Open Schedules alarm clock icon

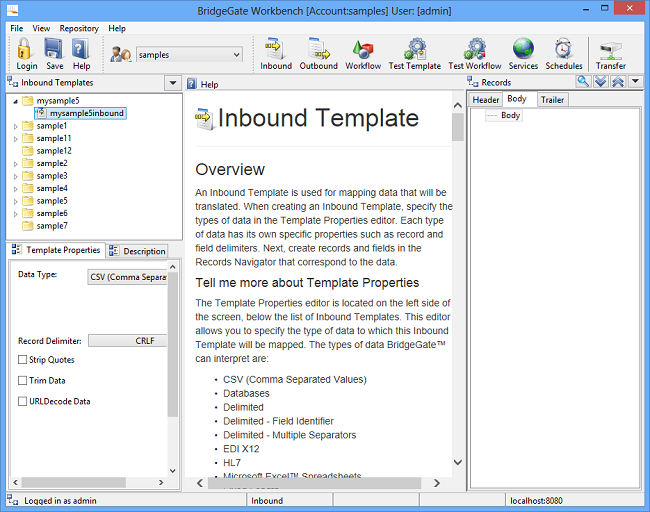click(x=563, y=49)
